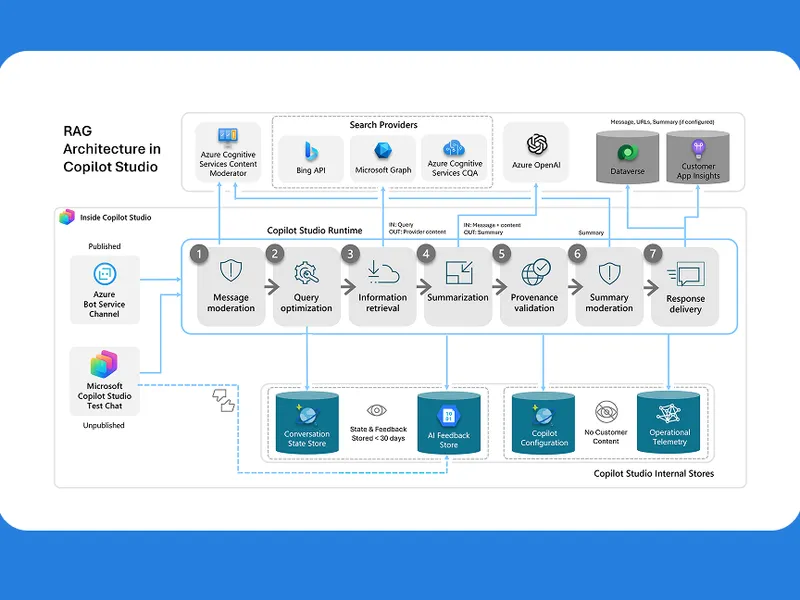
Task: Click the 'State & Feedback Stored < 30 days' text
Action: click(378, 434)
